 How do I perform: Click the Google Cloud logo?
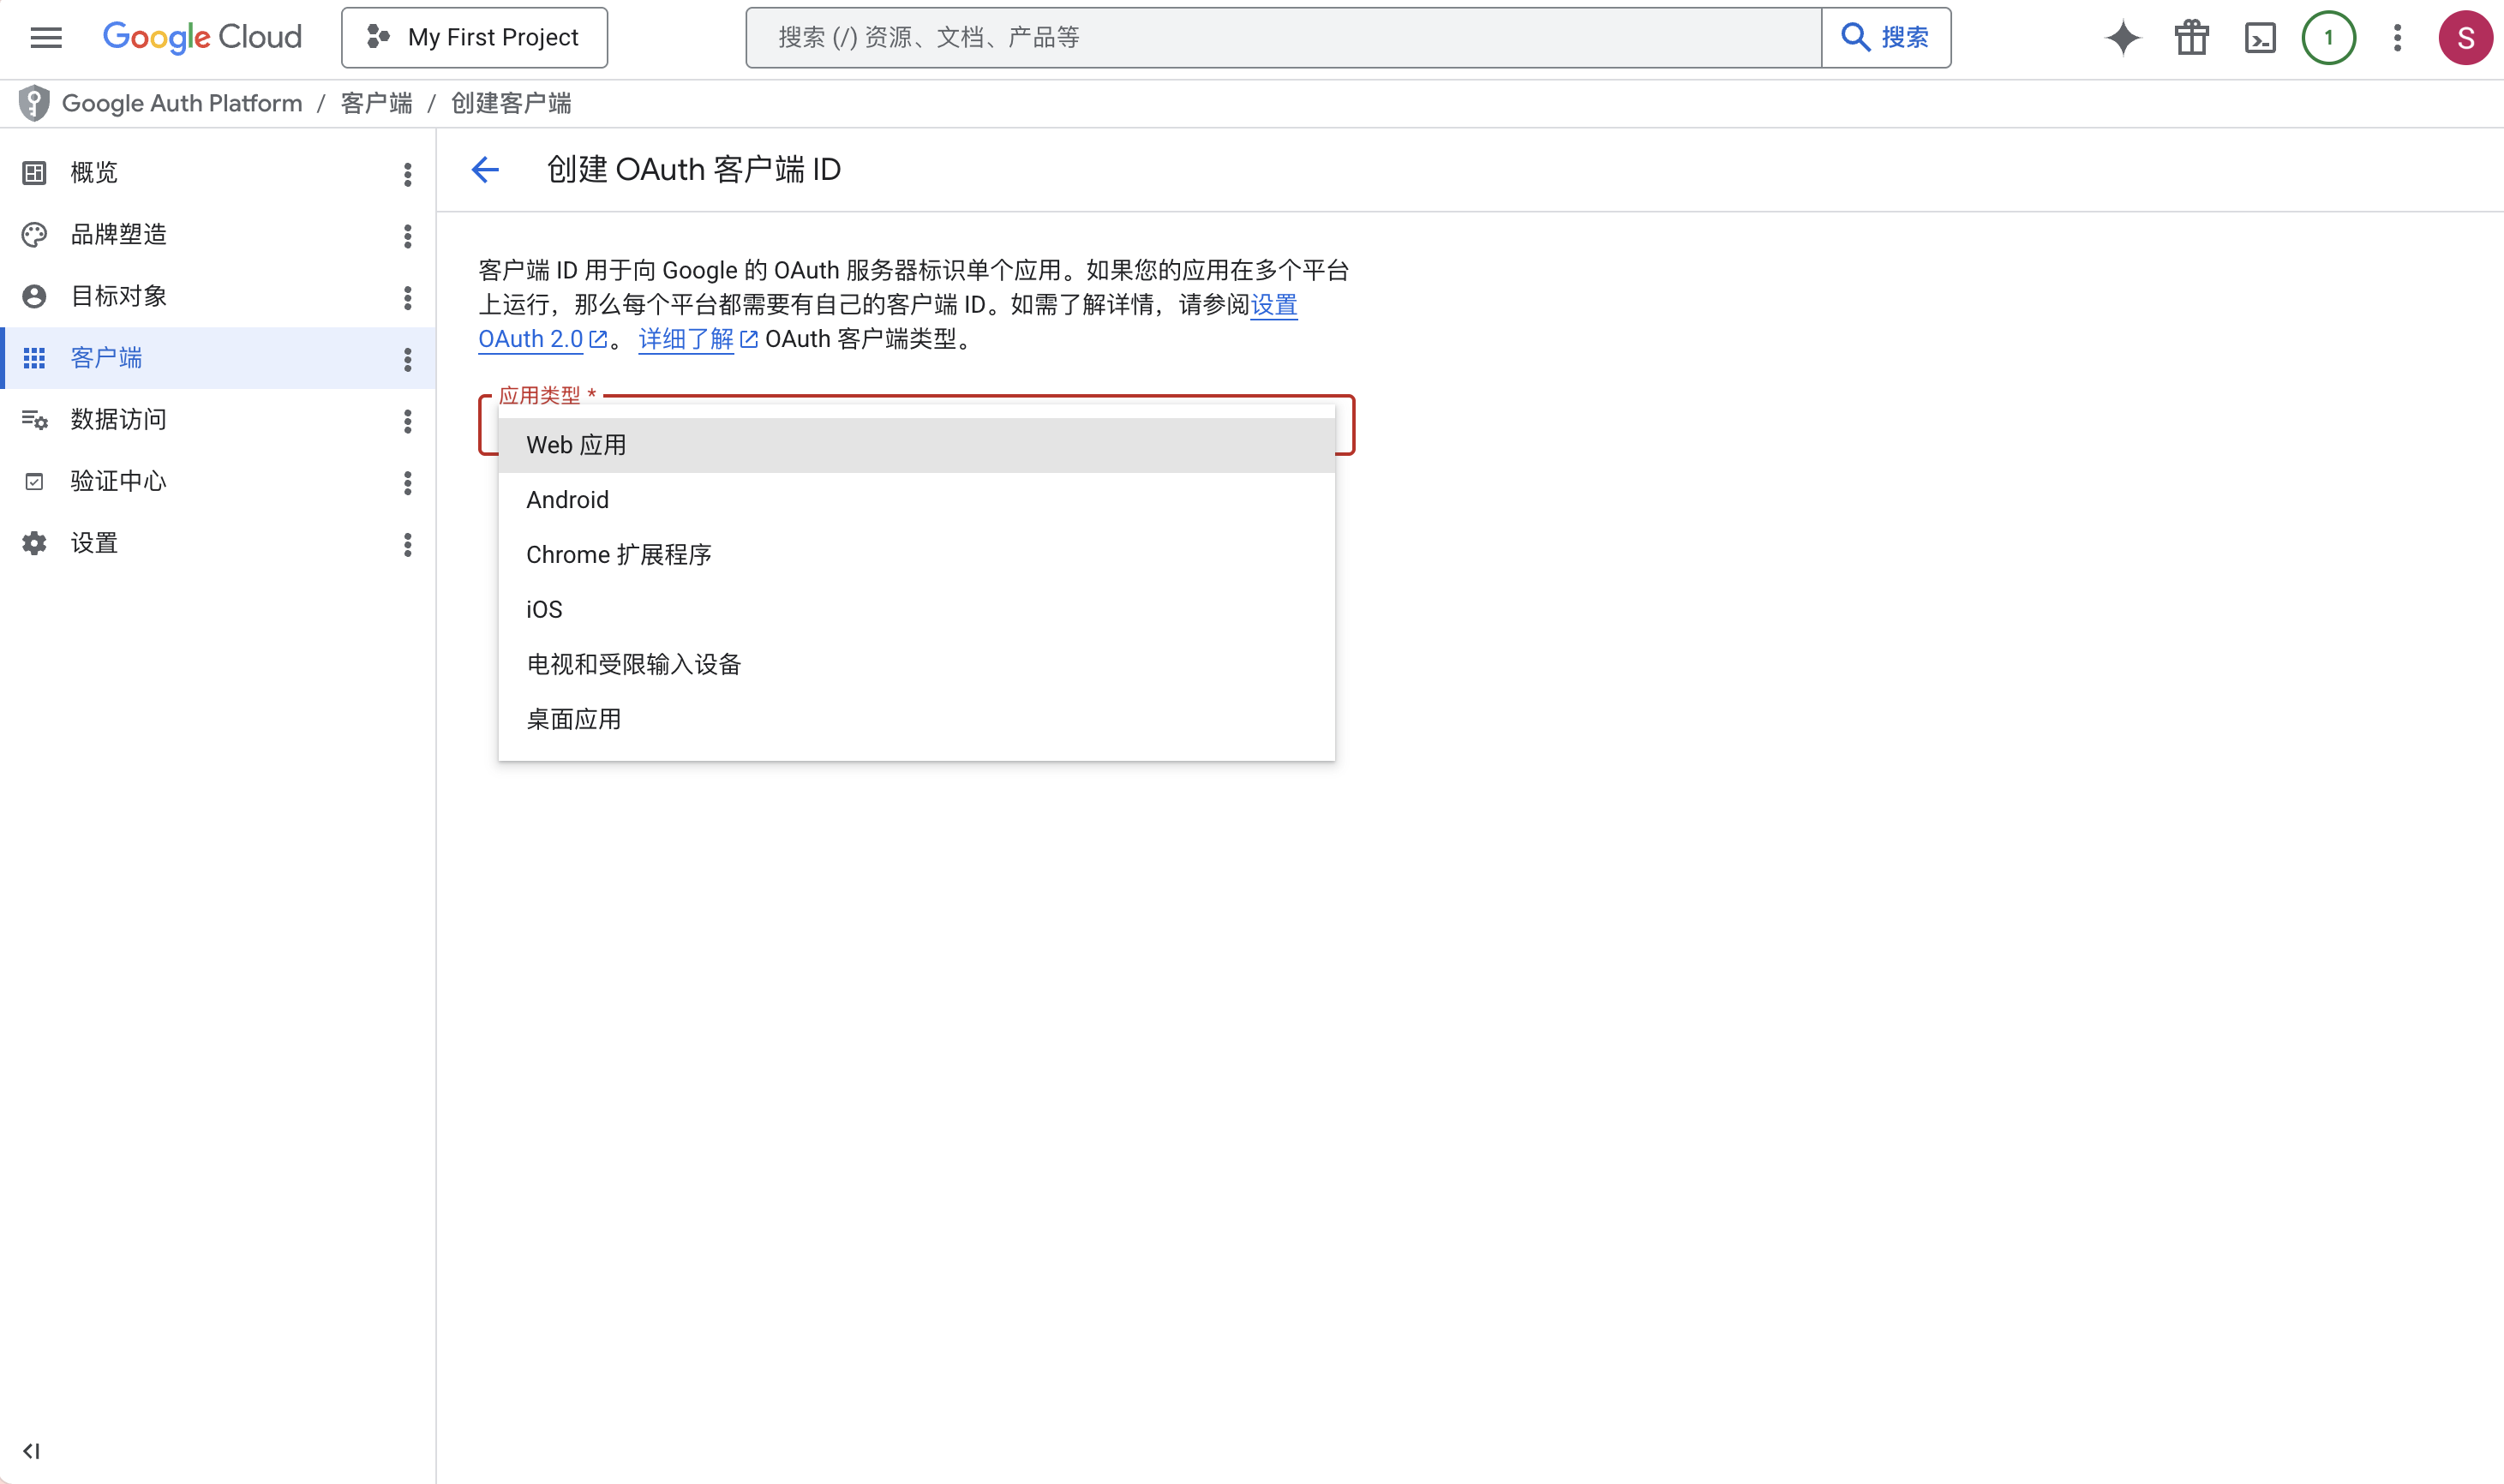point(202,37)
